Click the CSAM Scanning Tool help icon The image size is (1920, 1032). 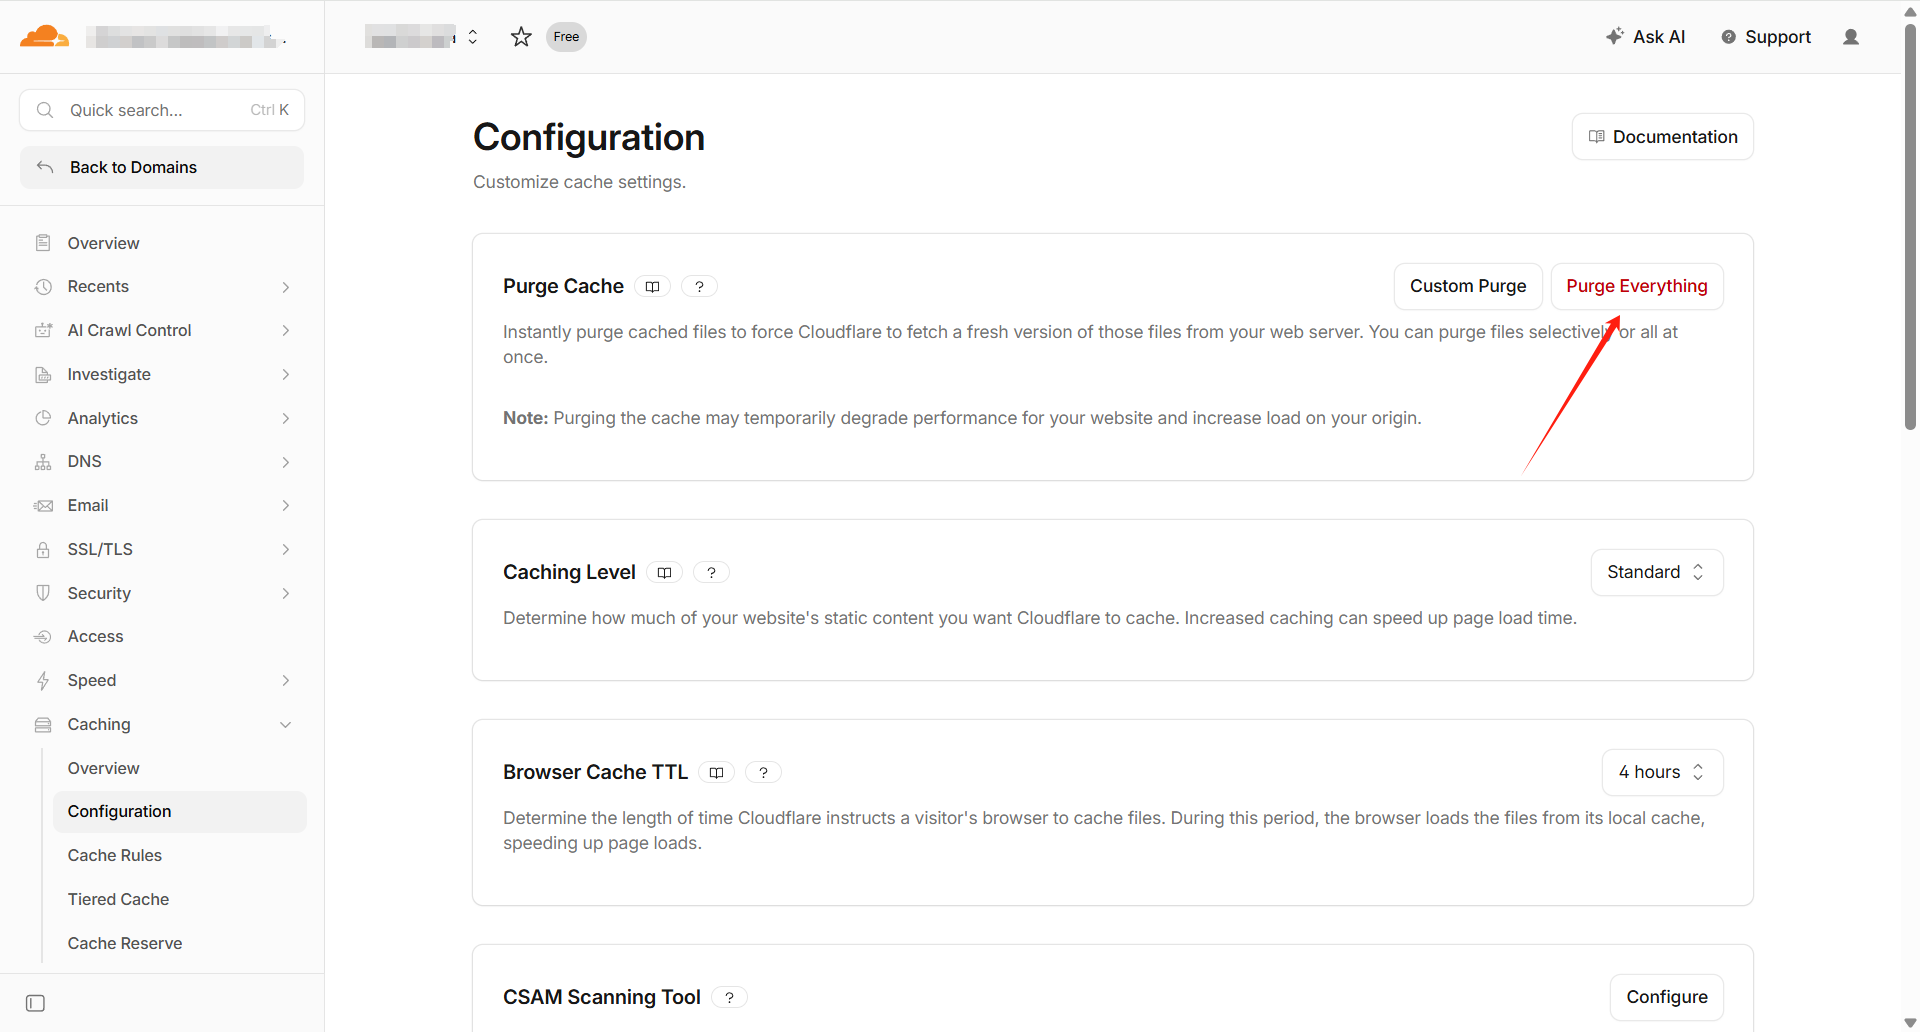click(729, 998)
